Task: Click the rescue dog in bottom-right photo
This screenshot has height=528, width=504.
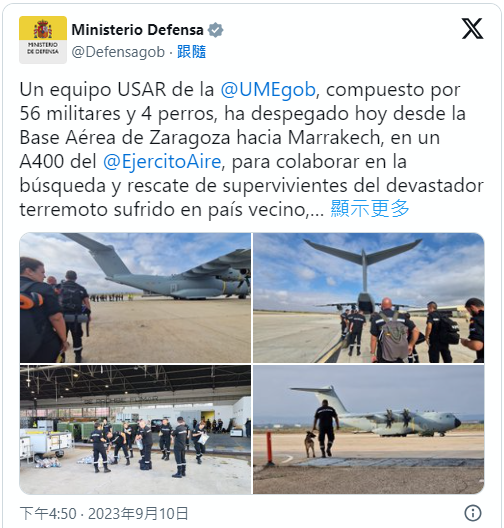Action: click(x=310, y=444)
